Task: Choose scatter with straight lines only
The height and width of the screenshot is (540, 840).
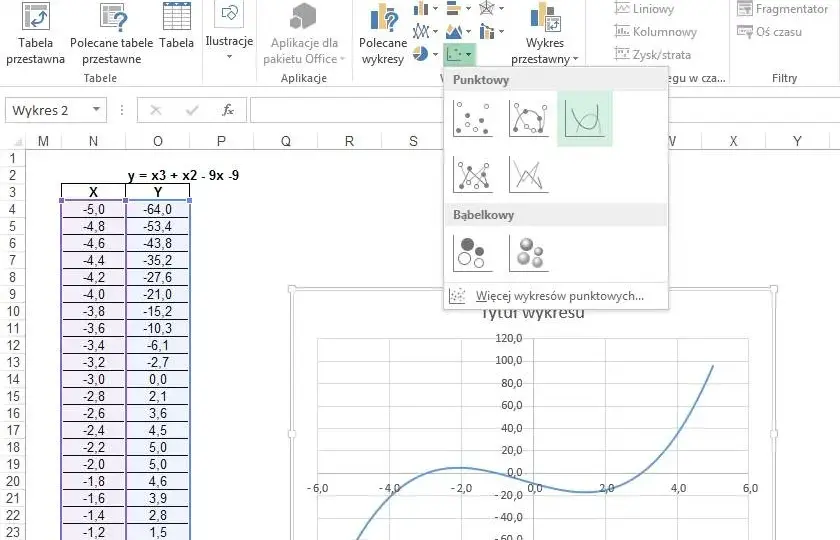Action: (529, 174)
